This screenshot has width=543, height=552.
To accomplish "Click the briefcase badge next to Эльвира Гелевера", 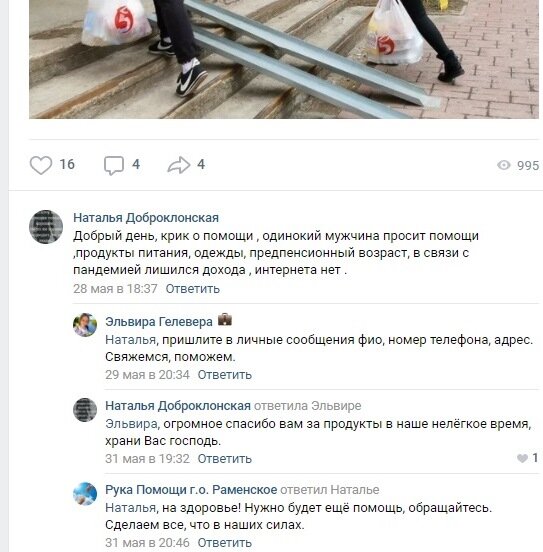I will tap(225, 320).
